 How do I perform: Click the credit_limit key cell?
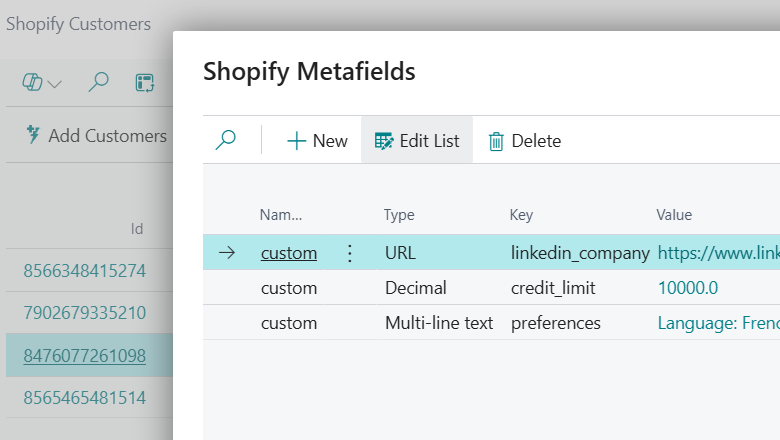point(553,288)
